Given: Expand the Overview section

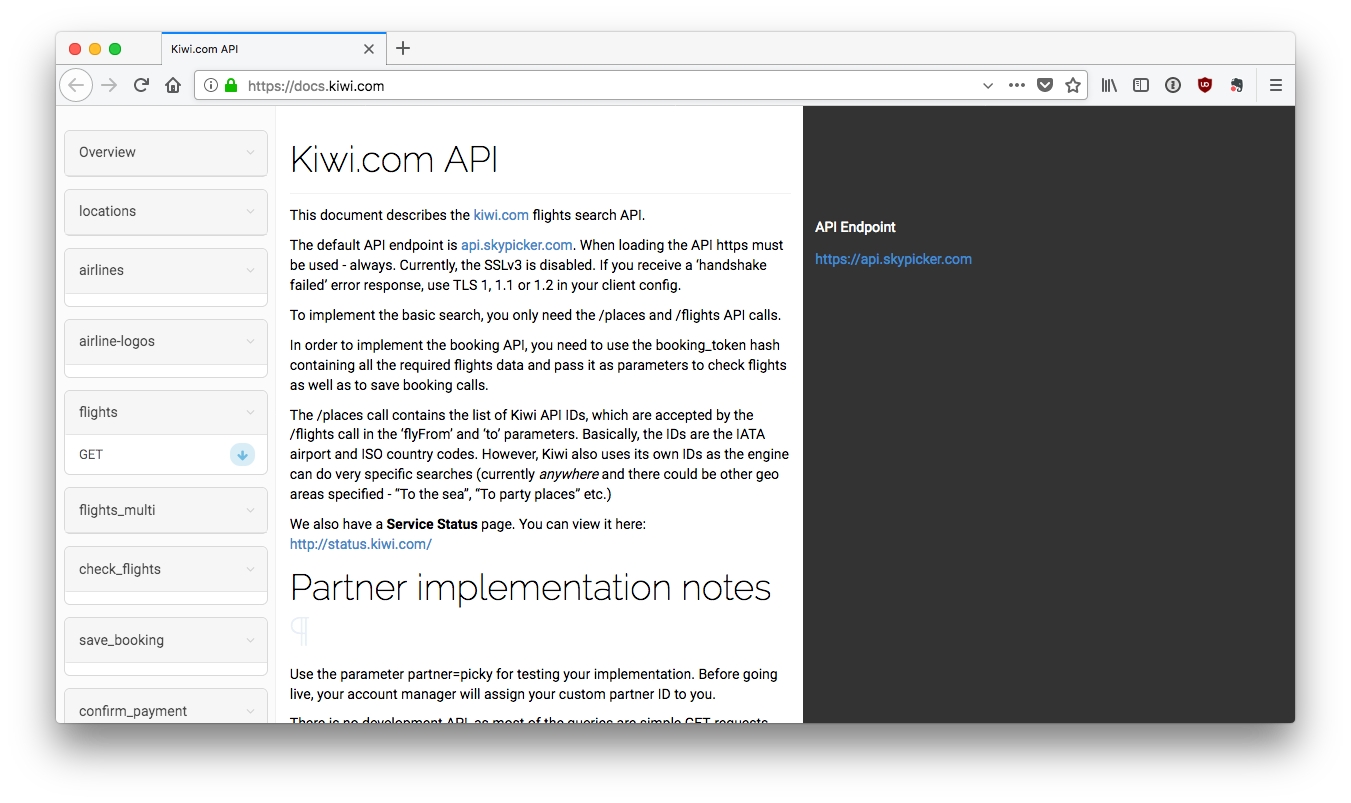Looking at the screenshot, I should (166, 153).
